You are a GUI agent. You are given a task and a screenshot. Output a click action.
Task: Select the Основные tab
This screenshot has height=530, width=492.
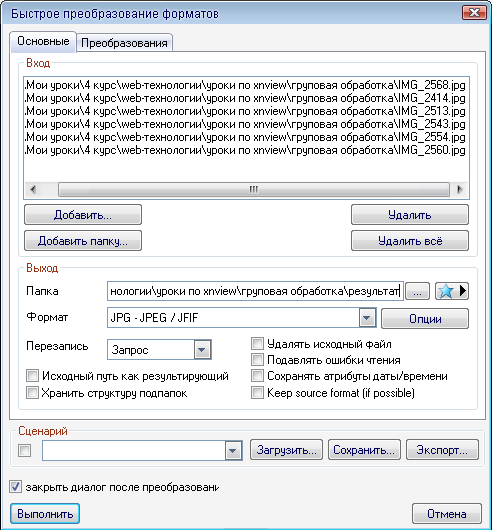[43, 41]
